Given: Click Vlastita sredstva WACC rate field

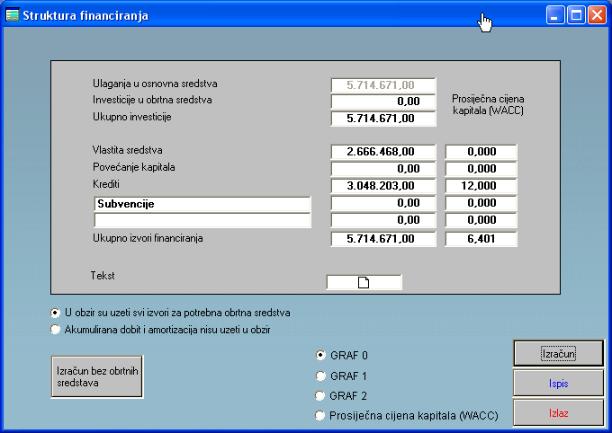Looking at the screenshot, I should click(481, 151).
